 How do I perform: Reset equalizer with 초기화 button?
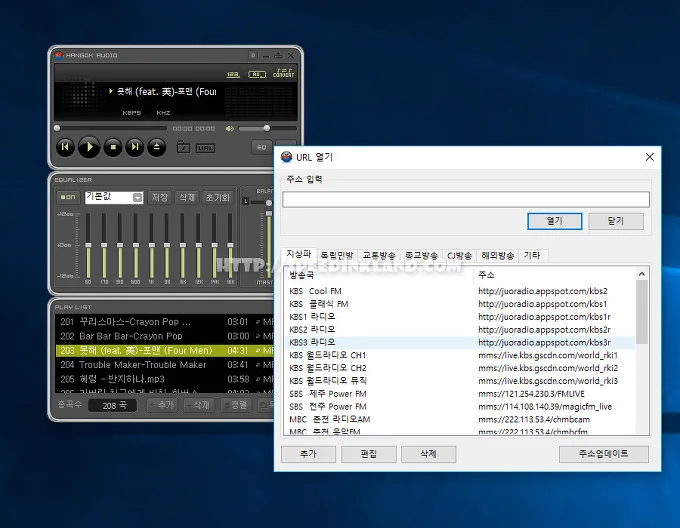click(x=217, y=197)
